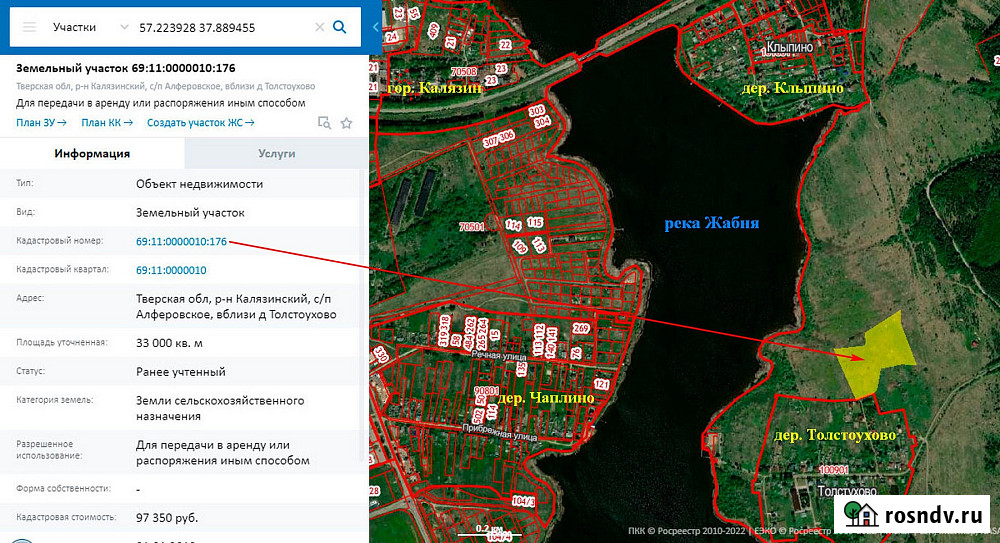The image size is (1000, 543).
Task: Select the Информация tab
Action: pyautogui.click(x=92, y=154)
